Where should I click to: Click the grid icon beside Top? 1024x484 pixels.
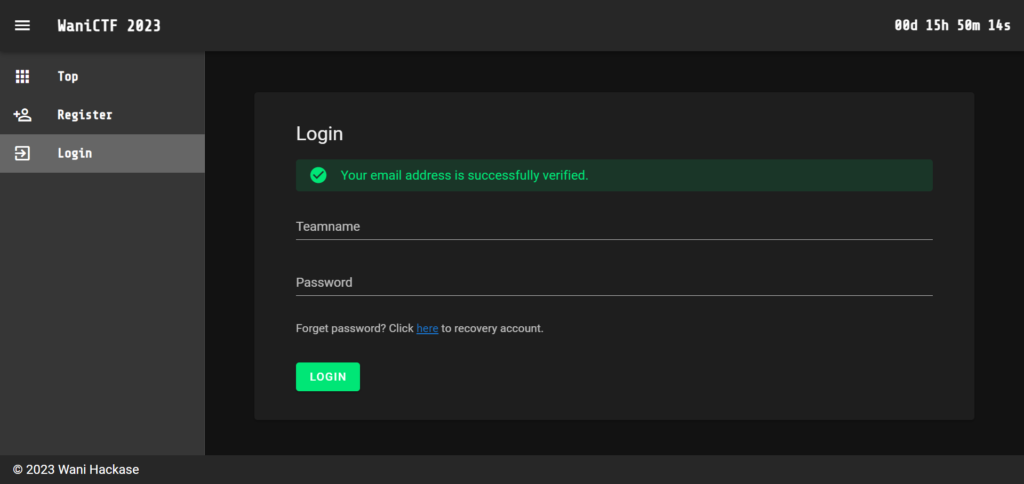[x=22, y=76]
